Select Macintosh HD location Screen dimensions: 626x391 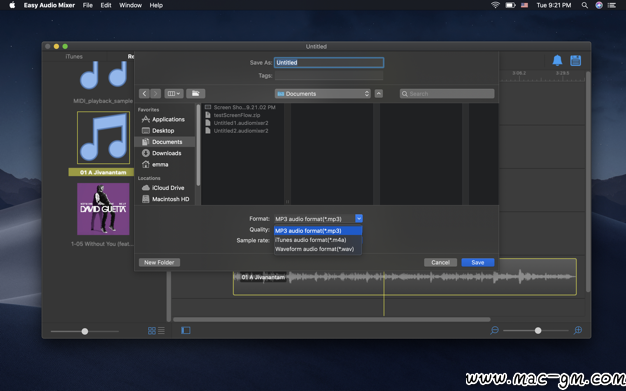tap(165, 199)
